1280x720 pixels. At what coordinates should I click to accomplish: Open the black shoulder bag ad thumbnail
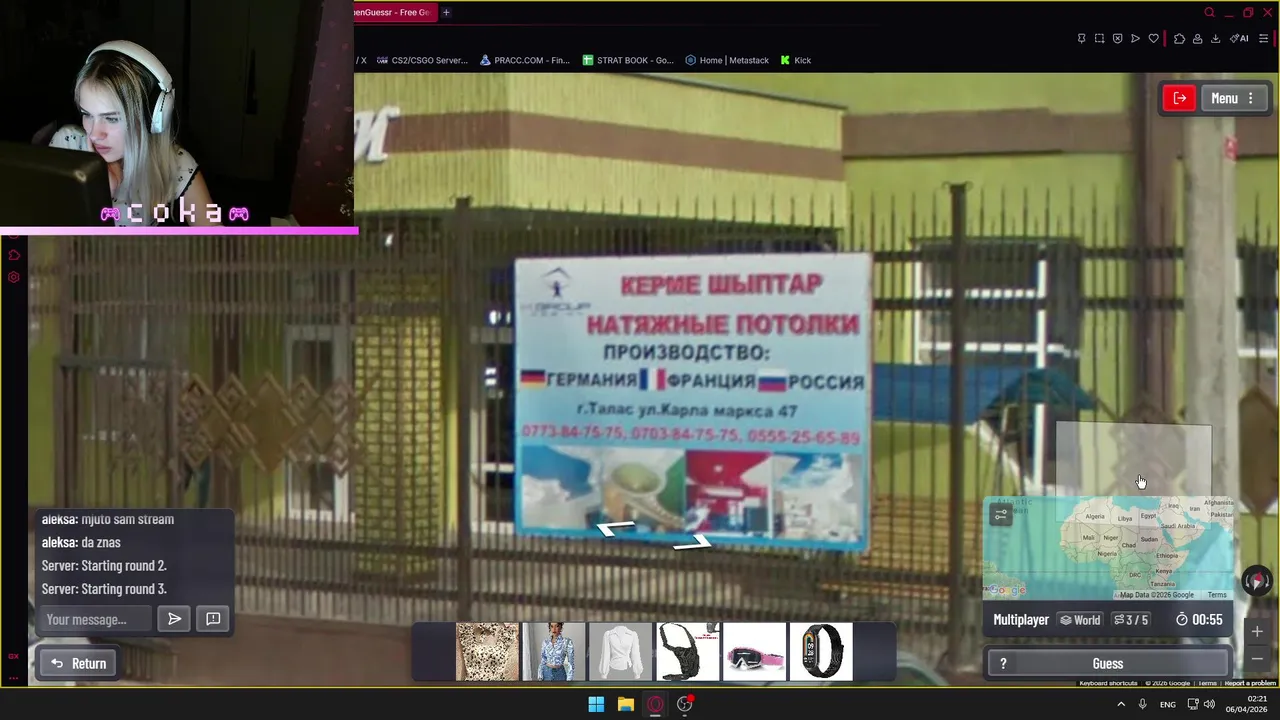pos(687,651)
